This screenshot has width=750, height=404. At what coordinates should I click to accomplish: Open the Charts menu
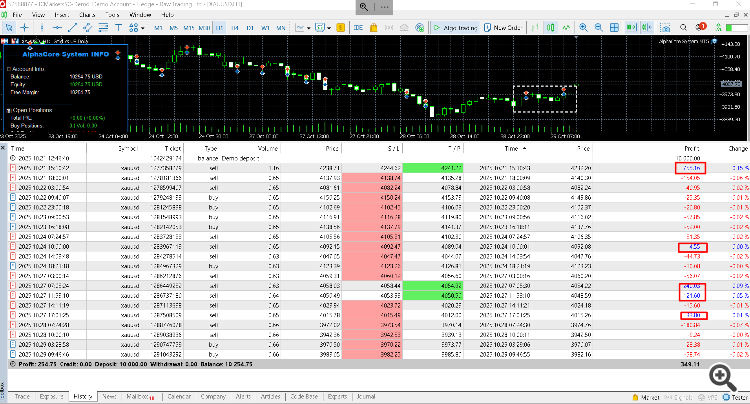point(89,17)
